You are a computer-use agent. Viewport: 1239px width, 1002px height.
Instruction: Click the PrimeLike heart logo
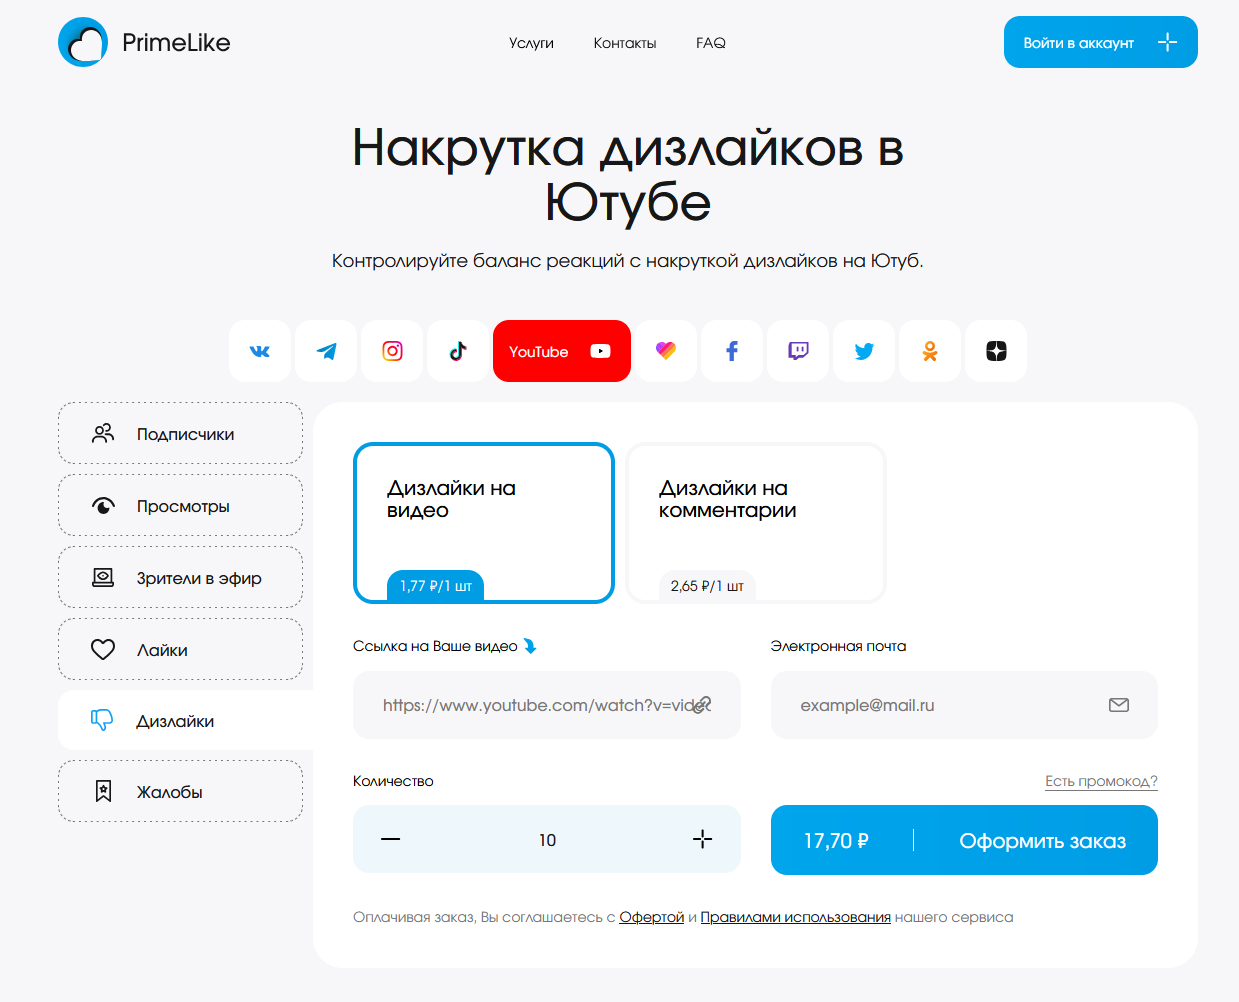coord(83,42)
